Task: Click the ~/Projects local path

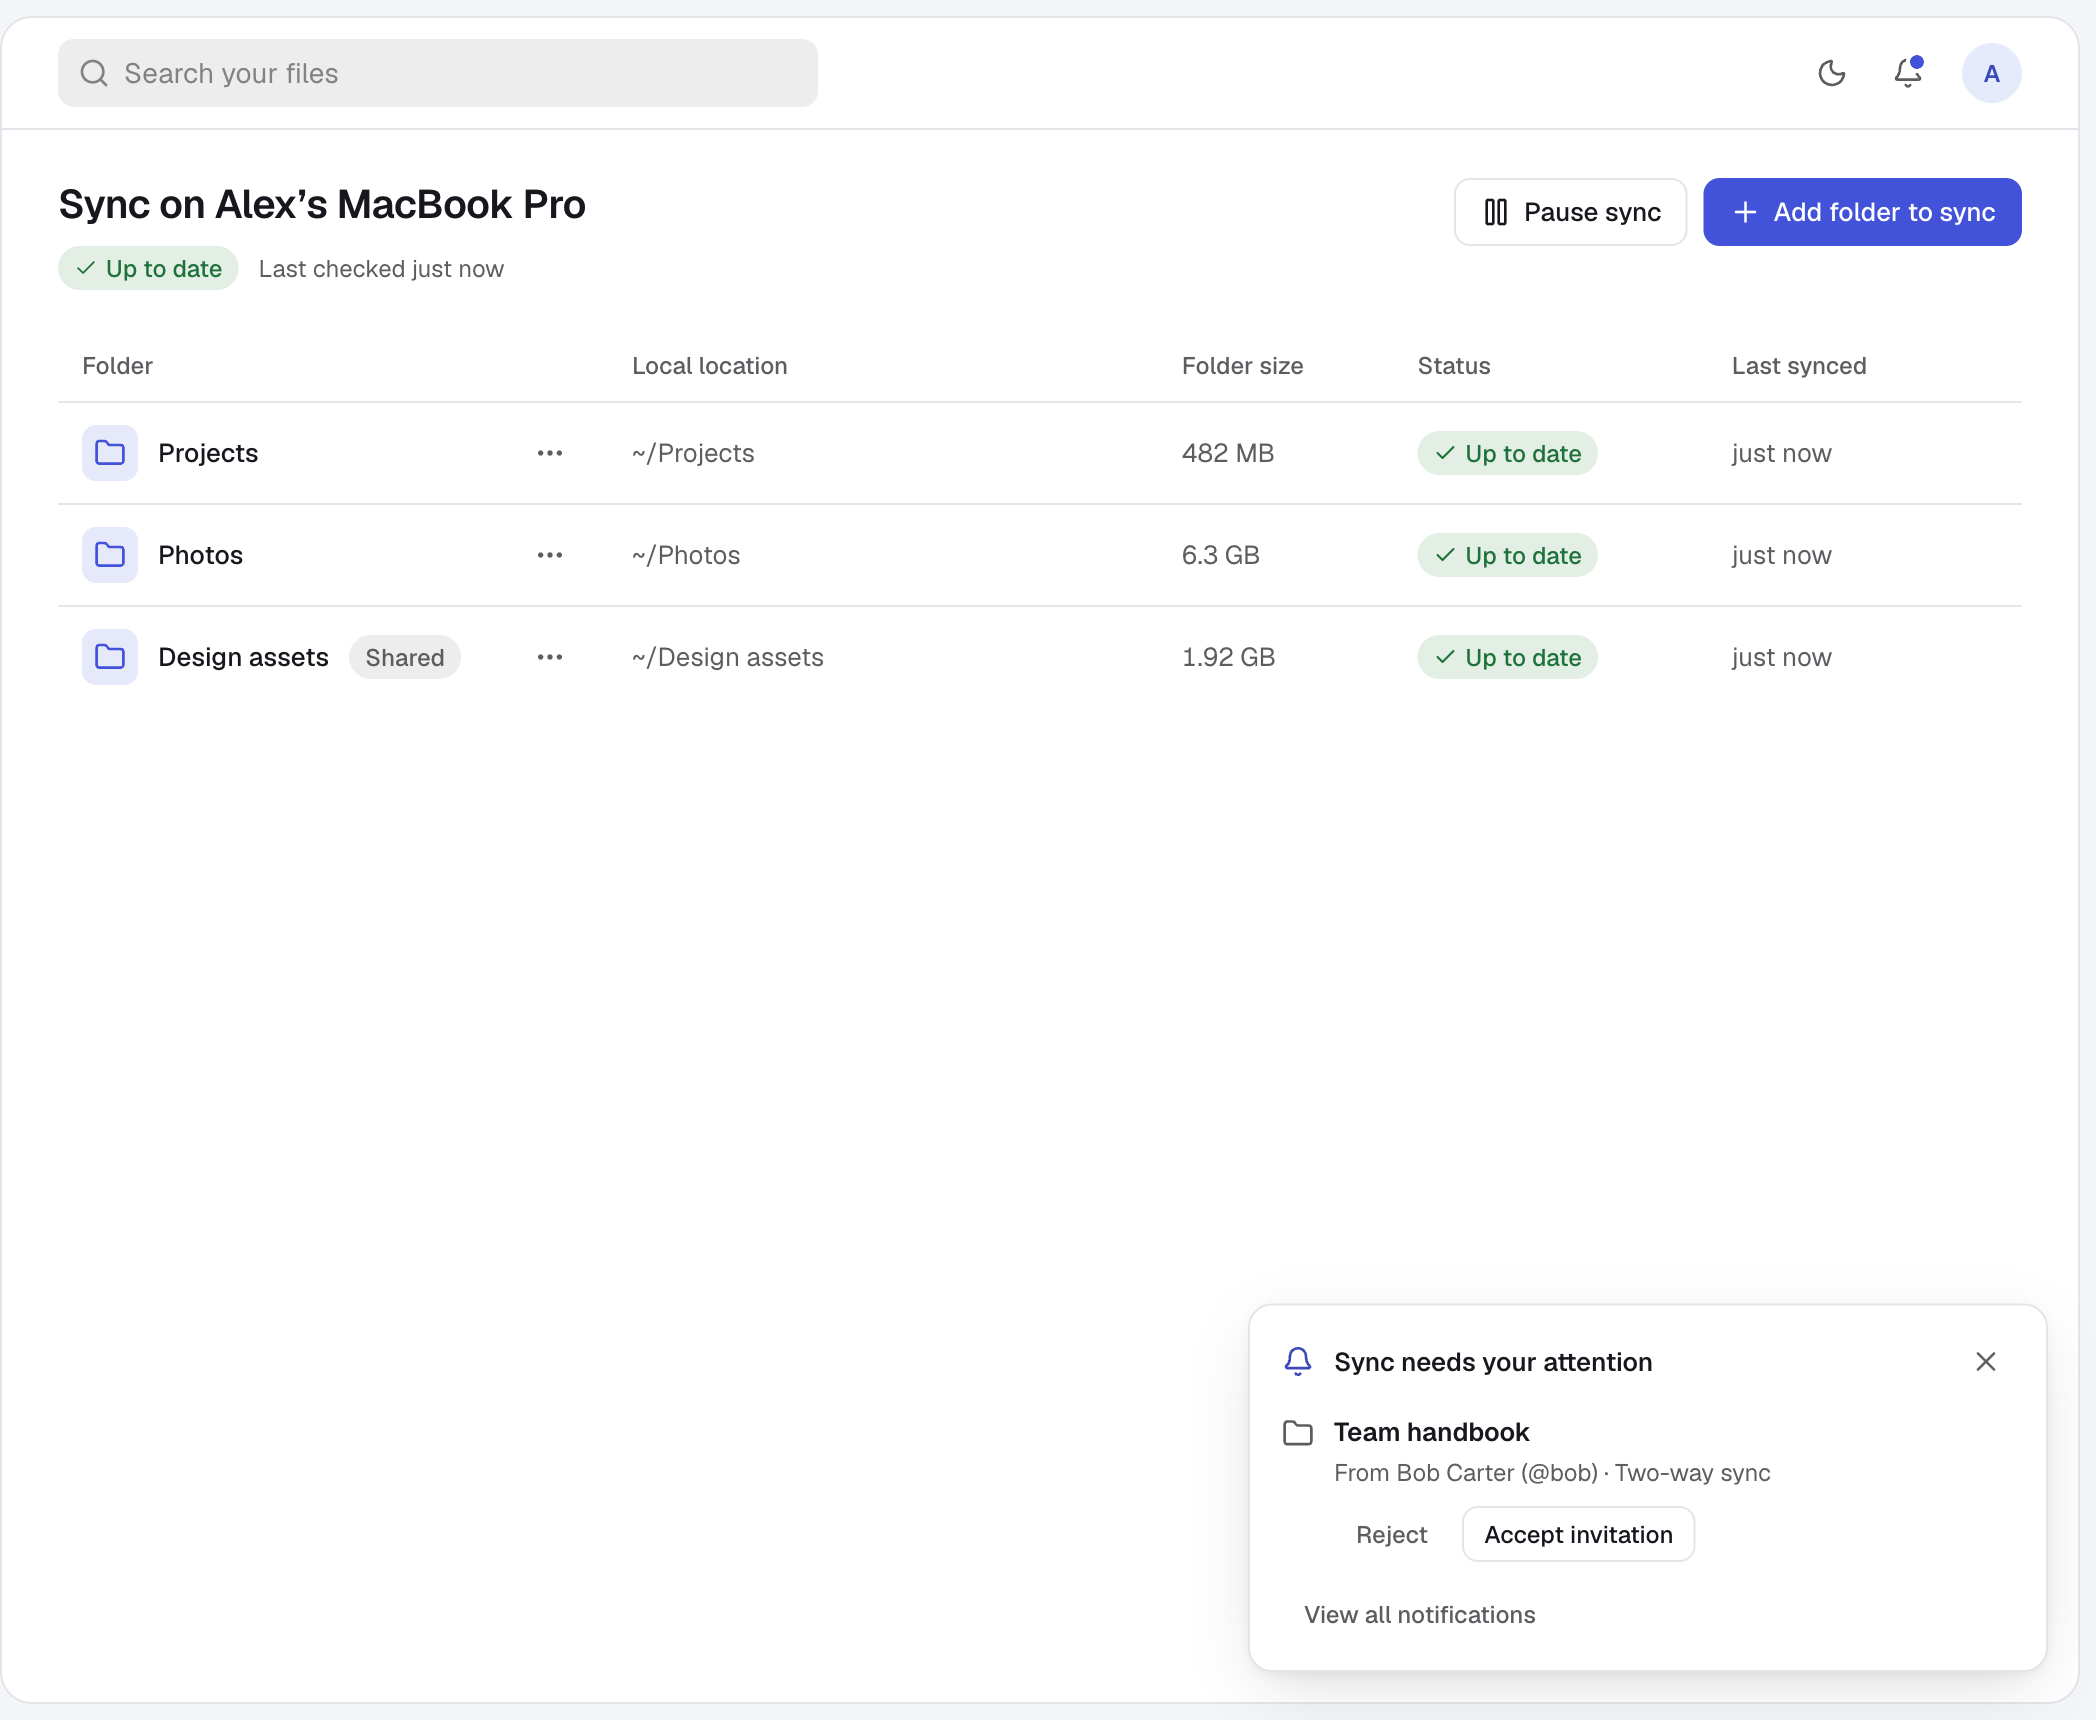Action: 693,453
